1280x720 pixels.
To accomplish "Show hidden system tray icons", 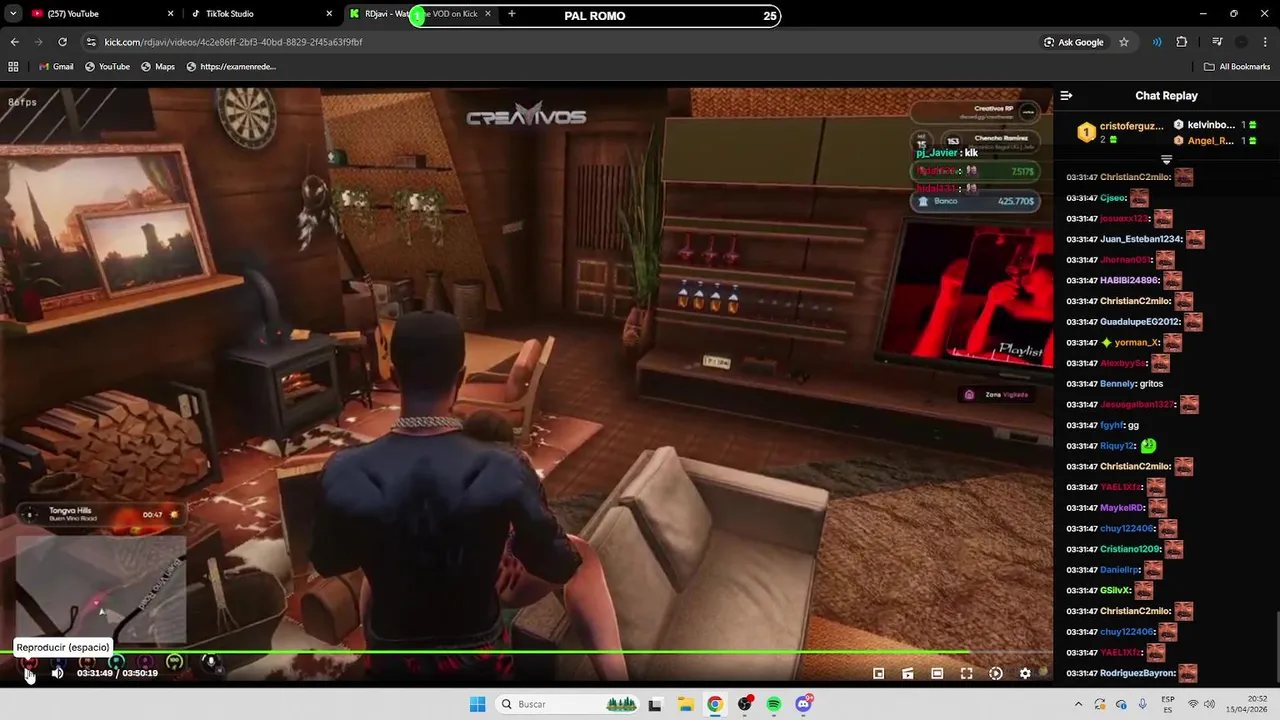I will click(x=1078, y=704).
